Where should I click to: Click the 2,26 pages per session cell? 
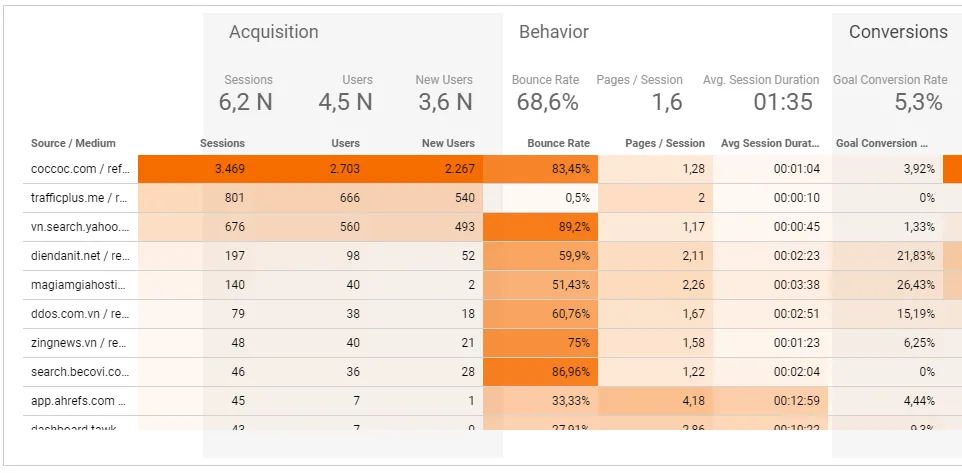click(x=656, y=285)
